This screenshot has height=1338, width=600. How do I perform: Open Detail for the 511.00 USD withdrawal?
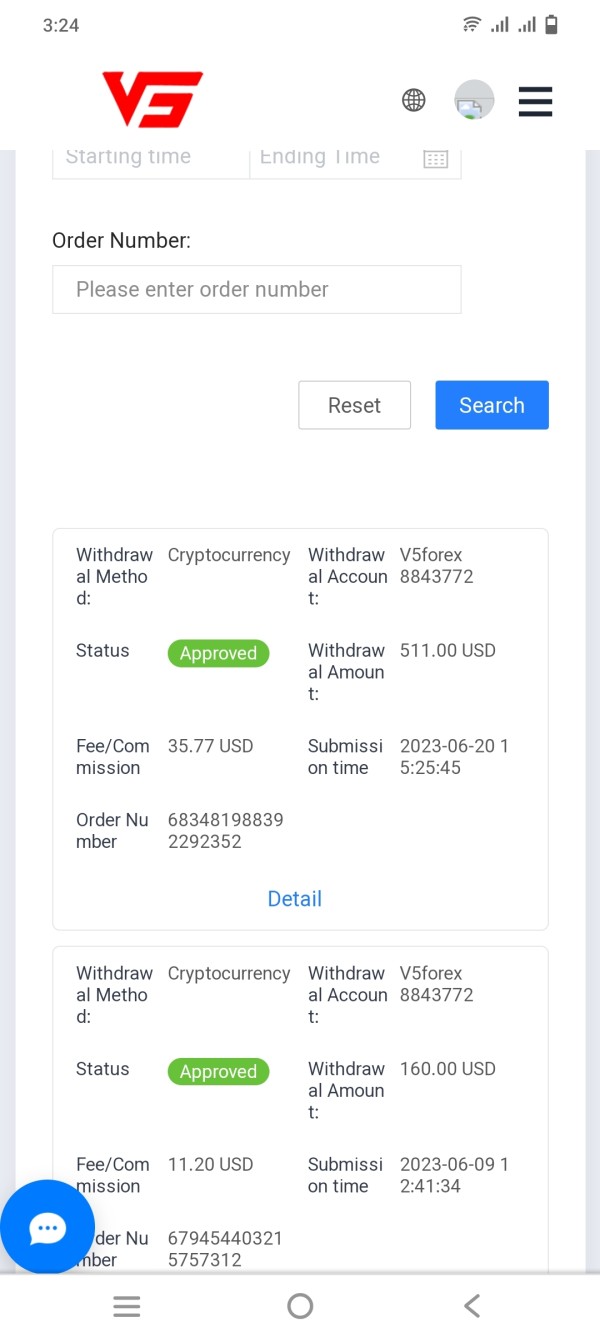point(294,899)
